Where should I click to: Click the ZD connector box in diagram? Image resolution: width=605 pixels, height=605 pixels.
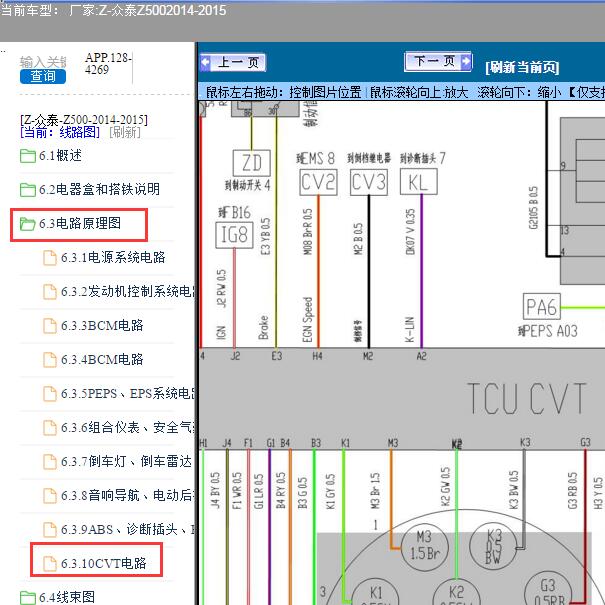[252, 163]
